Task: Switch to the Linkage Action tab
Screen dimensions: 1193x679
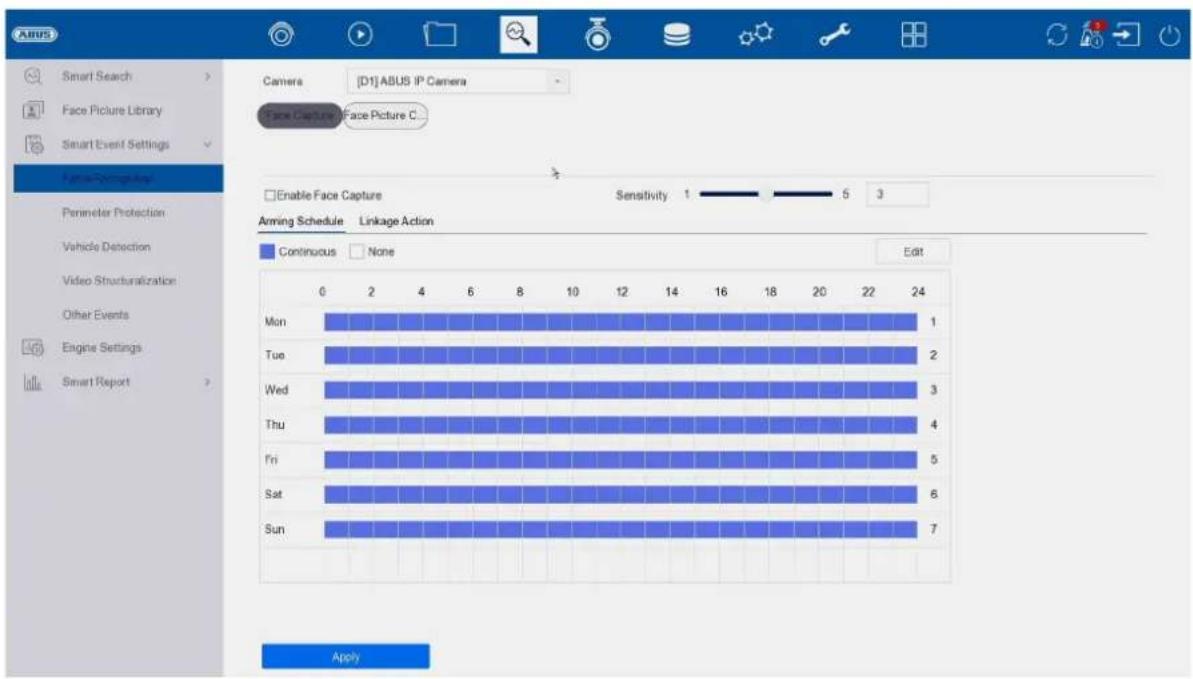Action: [x=396, y=222]
